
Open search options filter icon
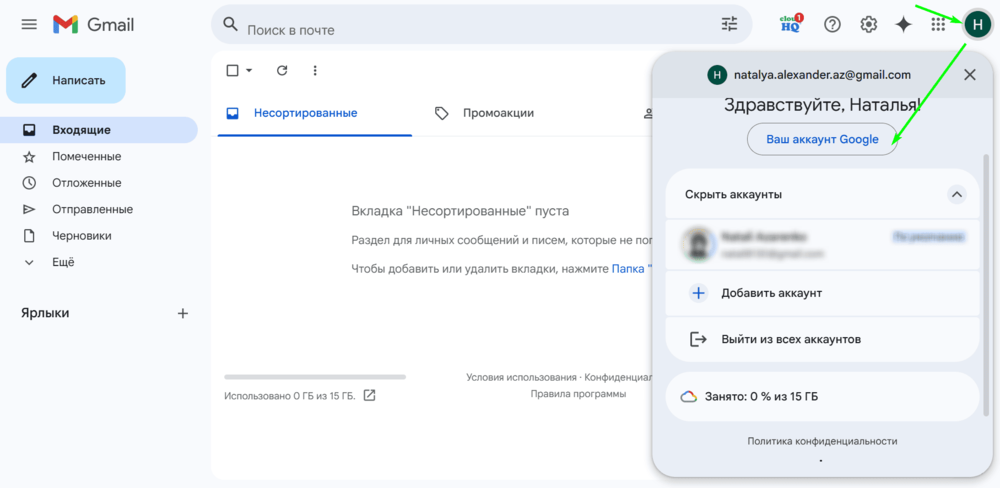coord(729,24)
